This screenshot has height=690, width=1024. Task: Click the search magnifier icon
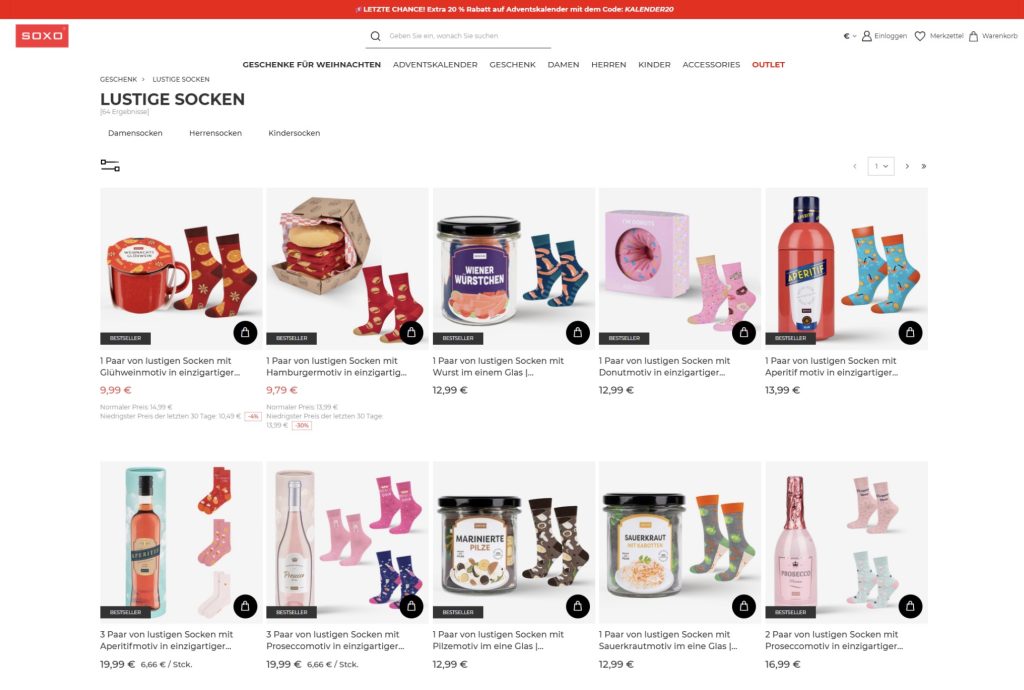click(376, 36)
